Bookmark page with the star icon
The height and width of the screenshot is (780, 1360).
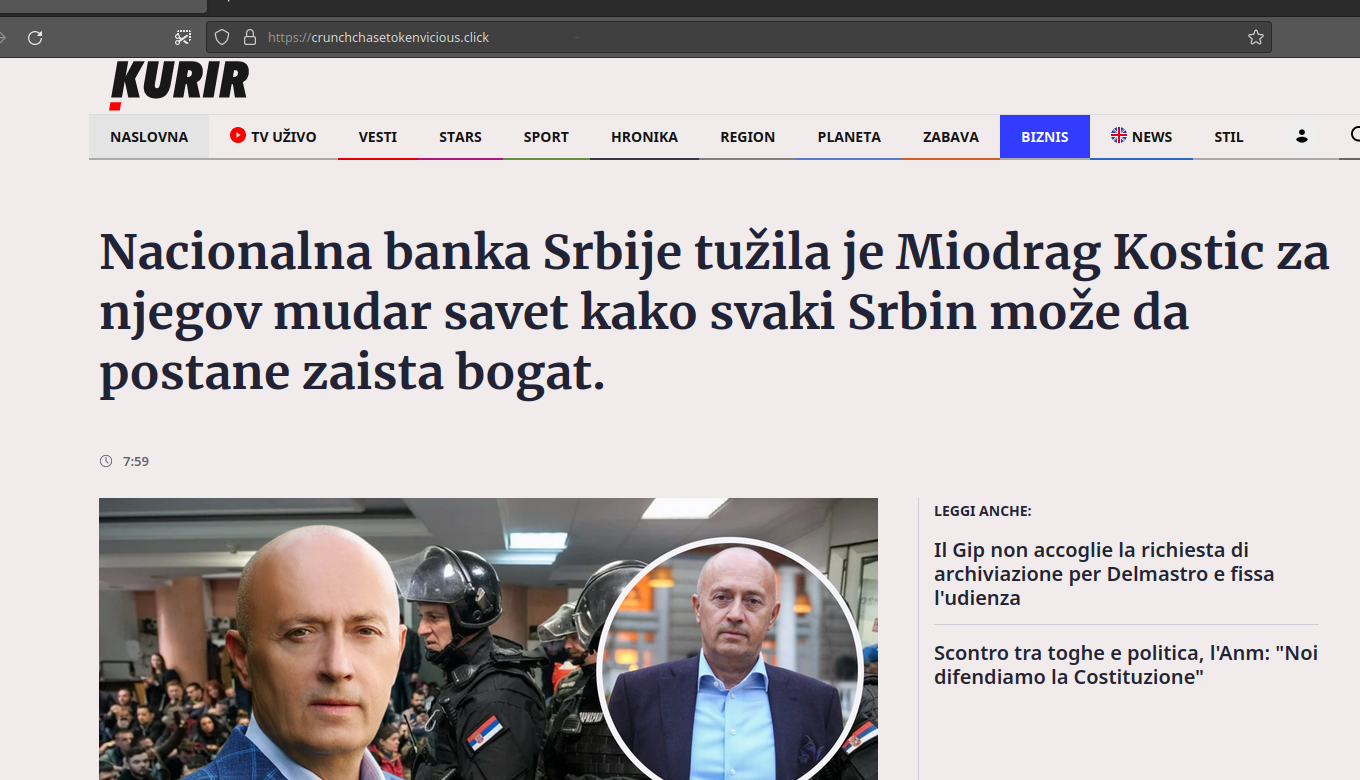(x=1256, y=38)
